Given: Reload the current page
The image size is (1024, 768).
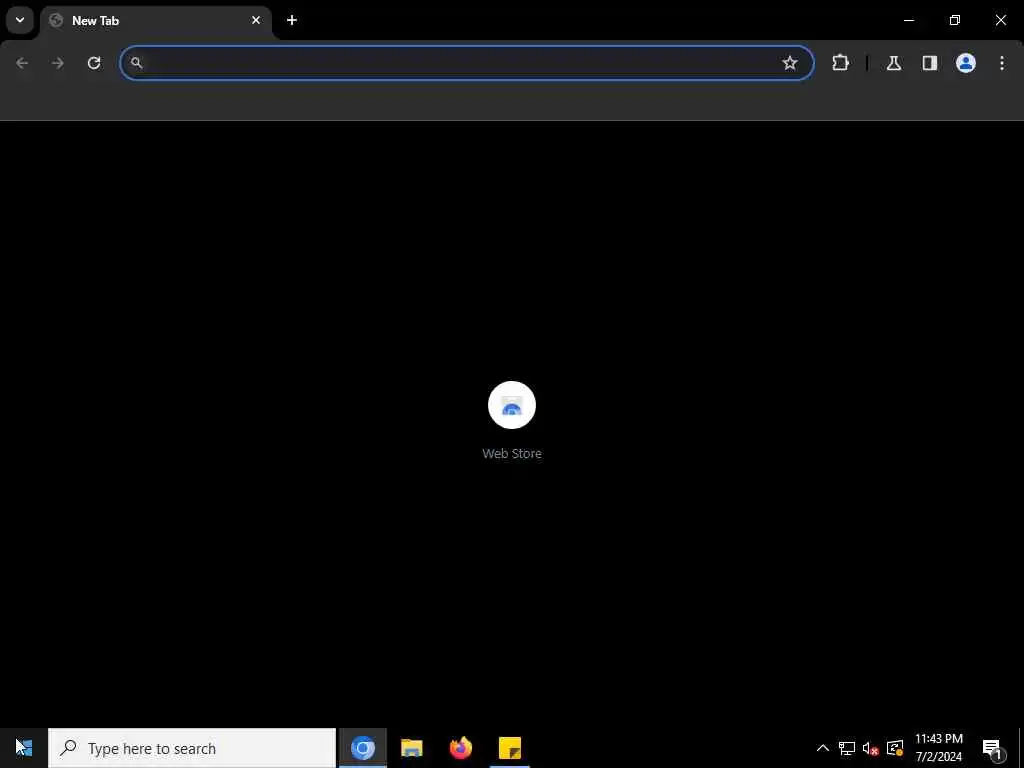Looking at the screenshot, I should tap(94, 63).
